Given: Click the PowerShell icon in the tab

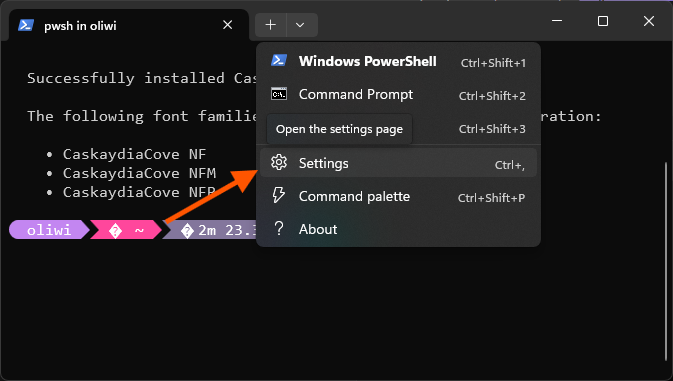Looking at the screenshot, I should click(26, 25).
